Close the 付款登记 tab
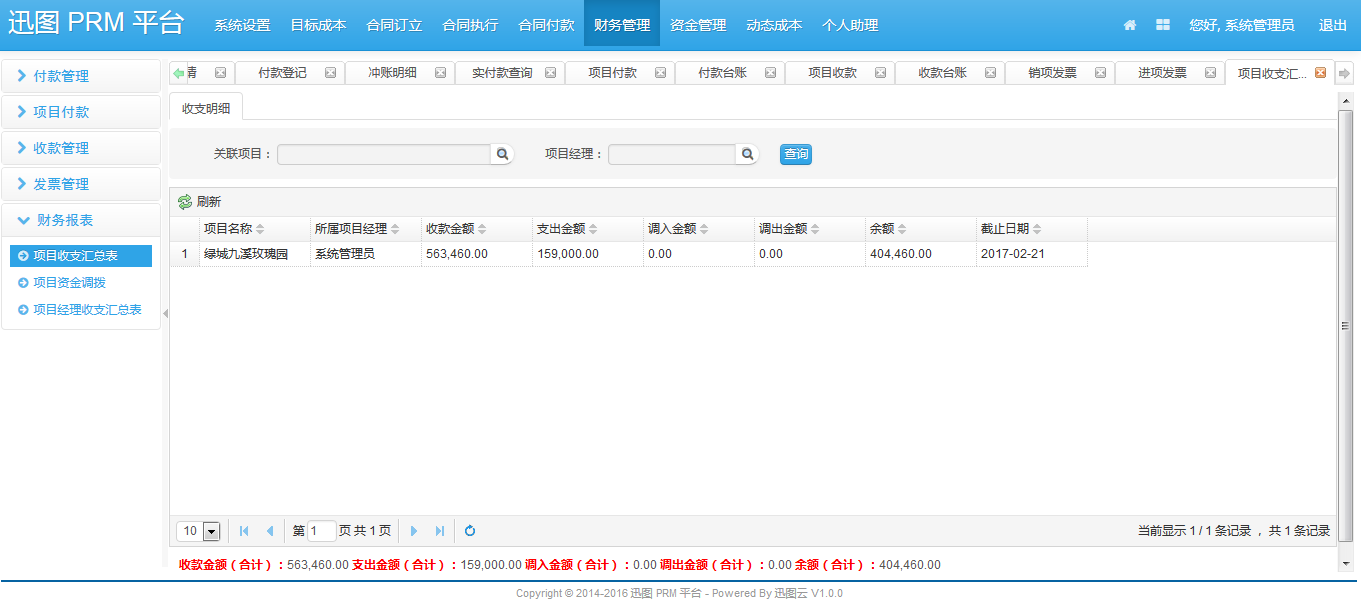The height and width of the screenshot is (606, 1361). [x=330, y=73]
